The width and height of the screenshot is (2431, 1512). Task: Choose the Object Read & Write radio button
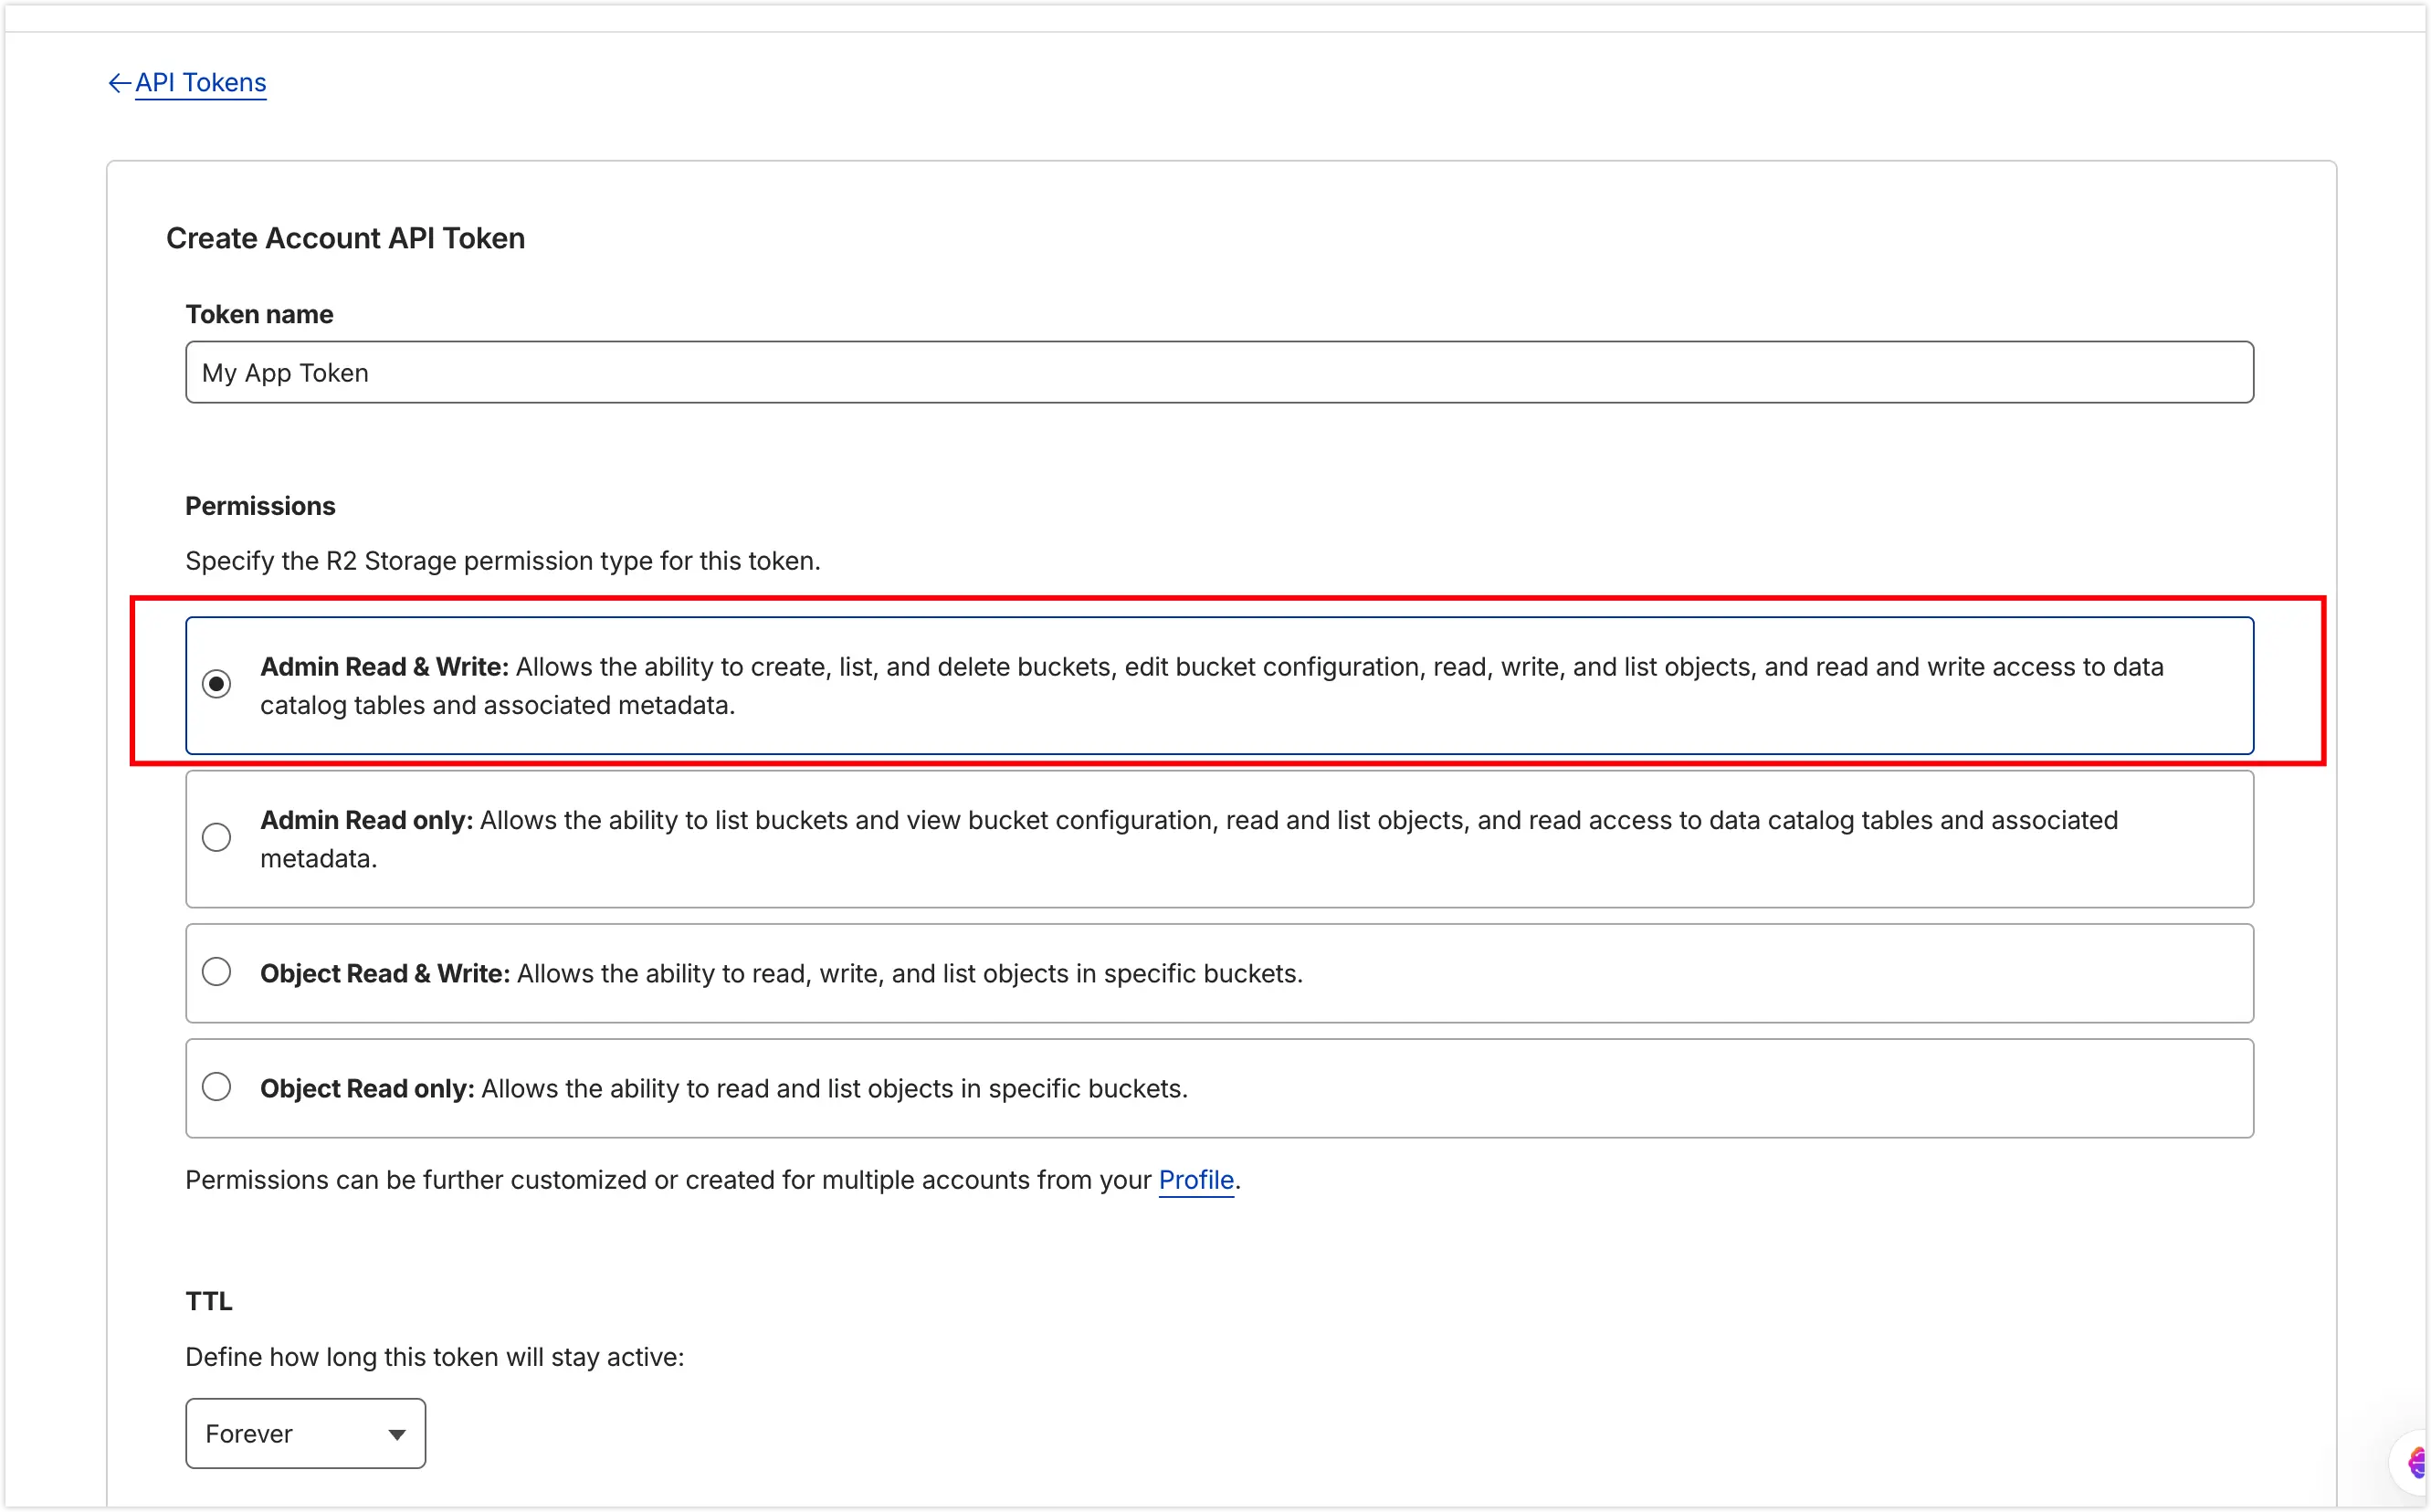tap(216, 972)
